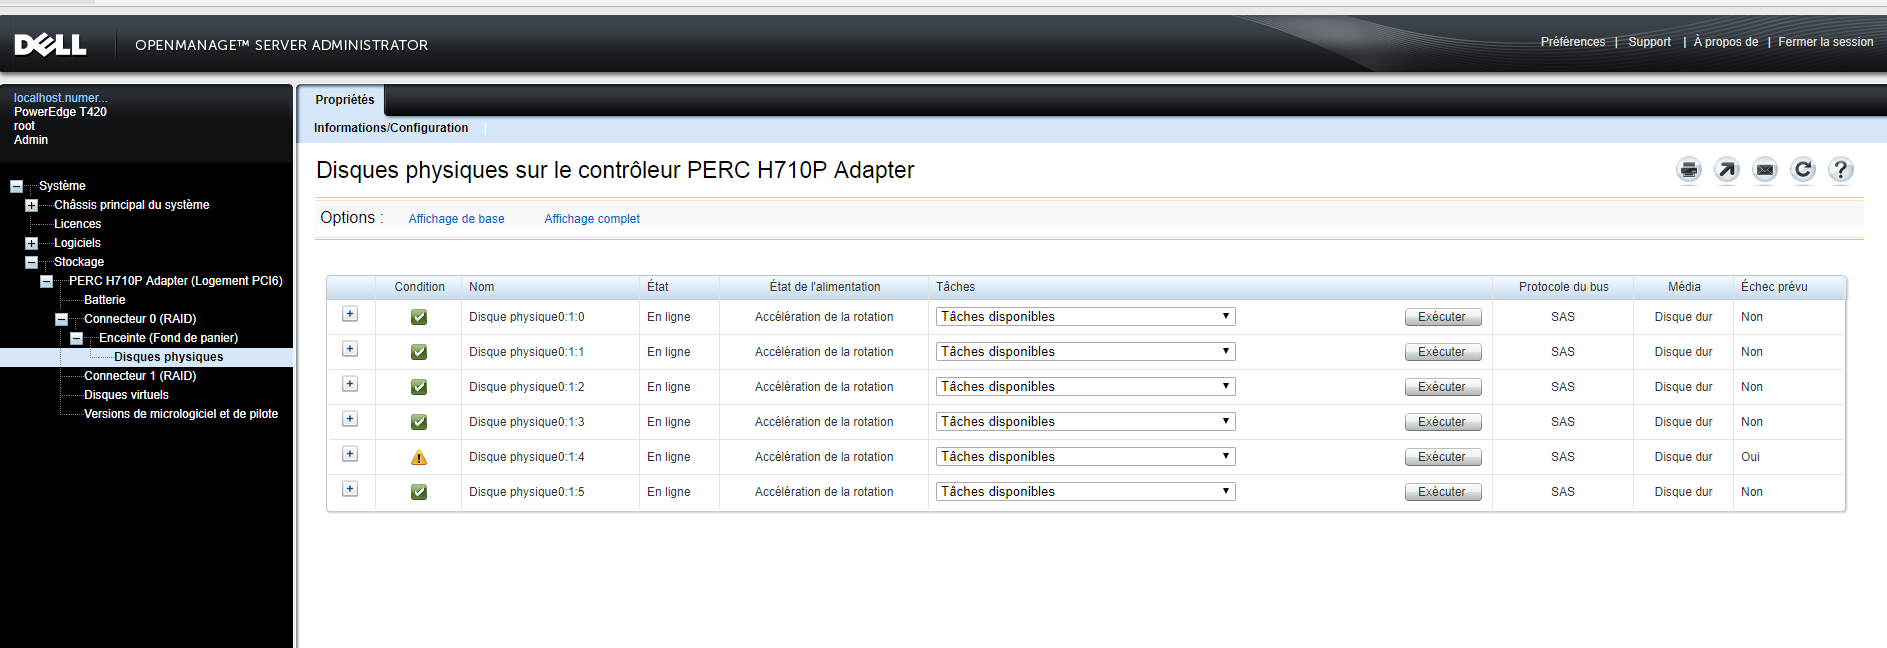Open tasks dropdown for Disque physique0:1:3
The height and width of the screenshot is (648, 1887).
(1085, 422)
